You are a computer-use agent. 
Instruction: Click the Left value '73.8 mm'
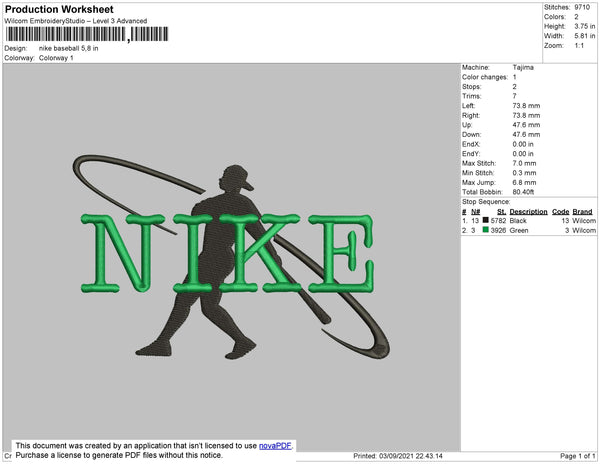coord(527,106)
